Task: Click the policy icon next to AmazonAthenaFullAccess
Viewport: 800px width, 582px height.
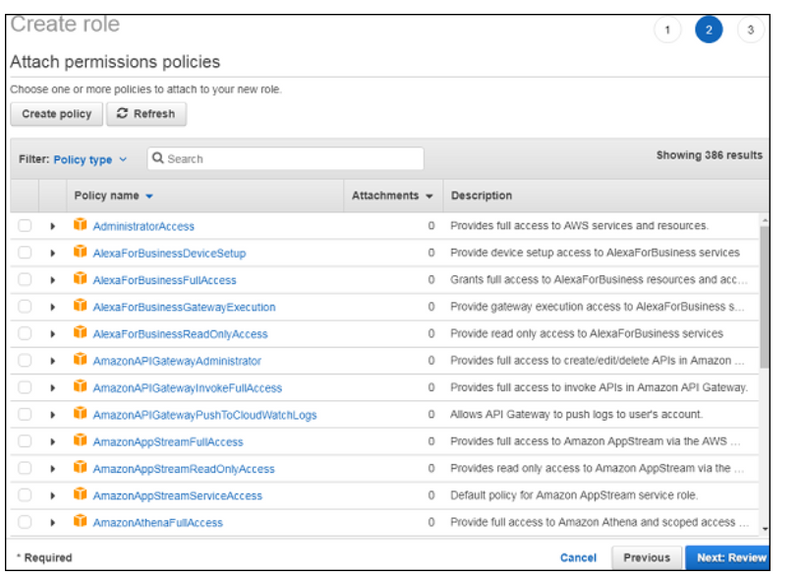Action: coord(80,522)
